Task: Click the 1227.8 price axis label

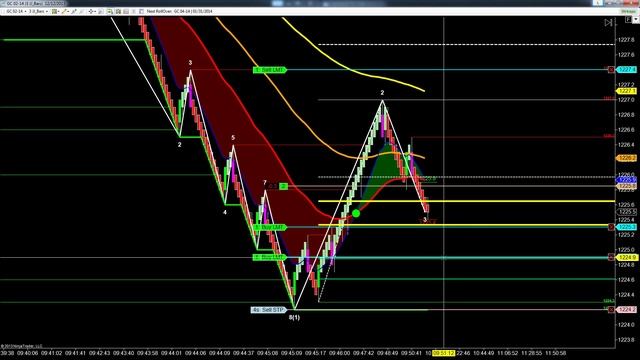Action: (626, 40)
